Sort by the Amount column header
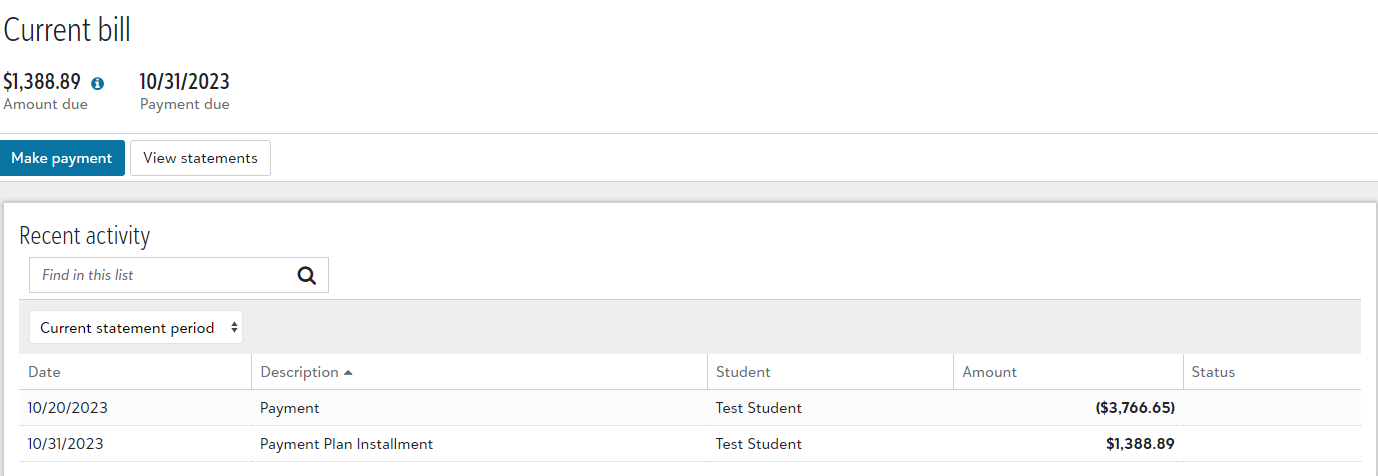The image size is (1378, 476). pyautogui.click(x=989, y=372)
